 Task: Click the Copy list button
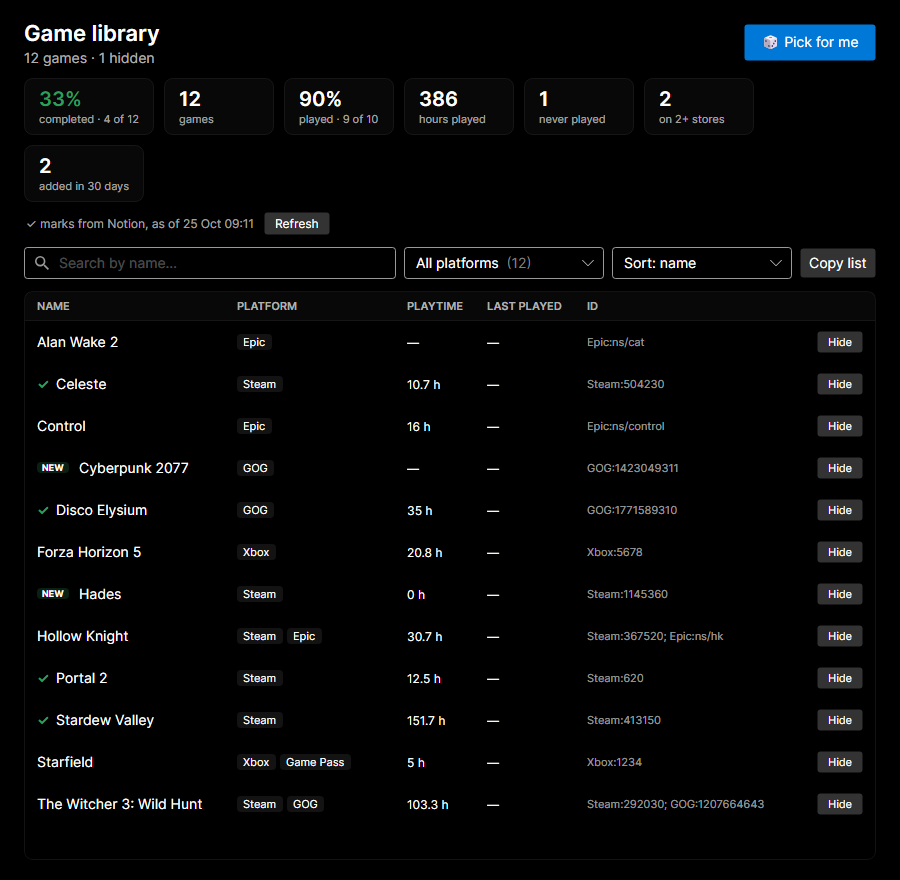pos(837,263)
